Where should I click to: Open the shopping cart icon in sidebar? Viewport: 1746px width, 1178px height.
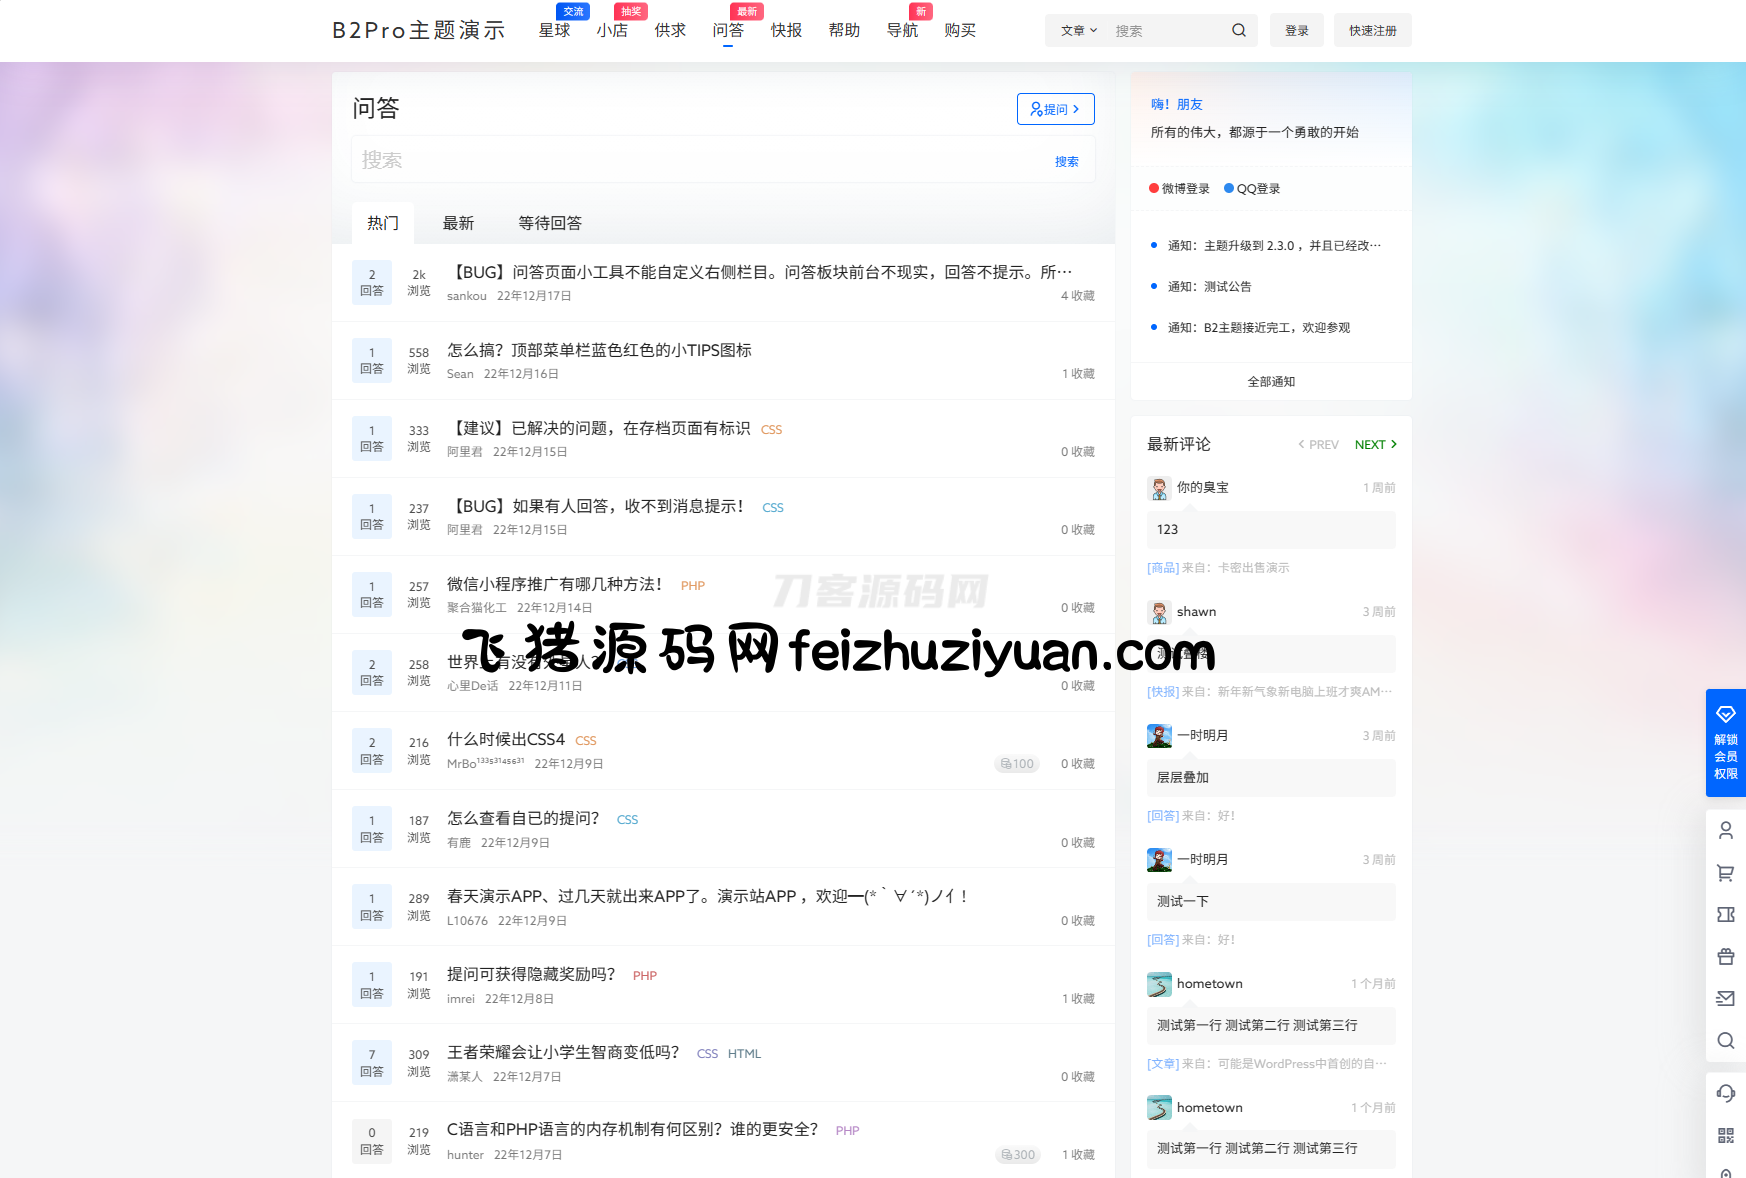(x=1725, y=872)
